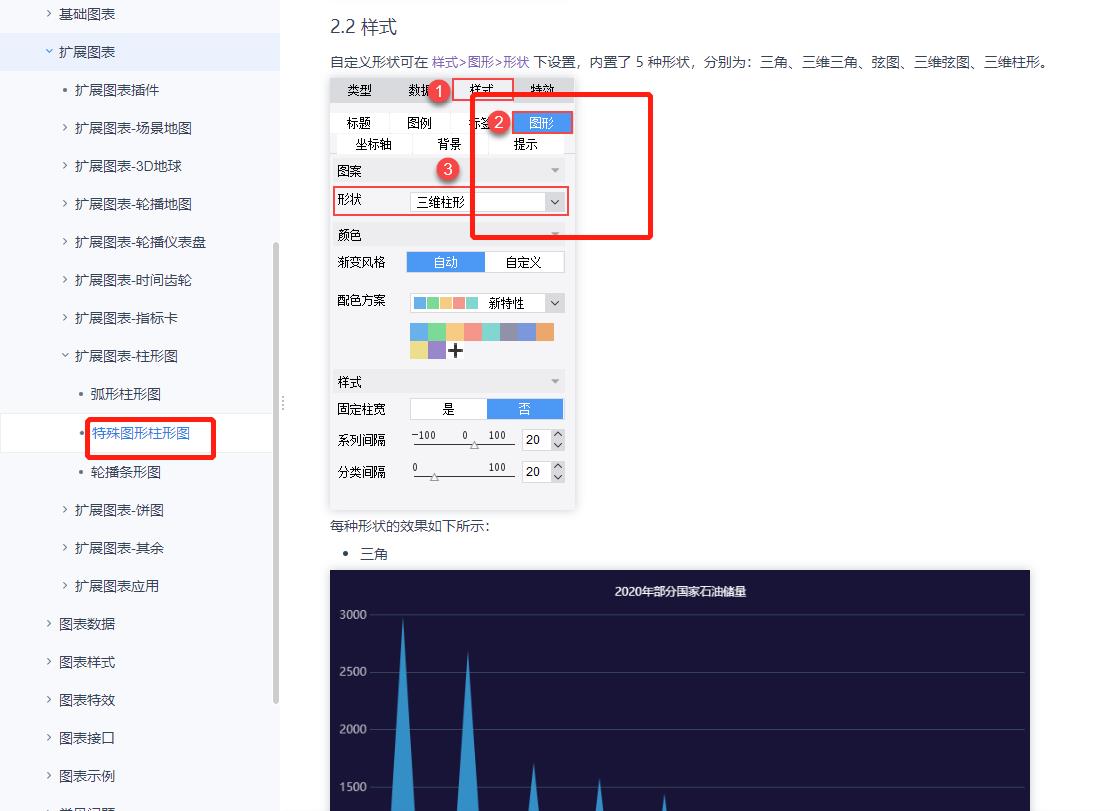Open the 弧形柱形图 page
Image resolution: width=1118 pixels, height=811 pixels.
125,394
